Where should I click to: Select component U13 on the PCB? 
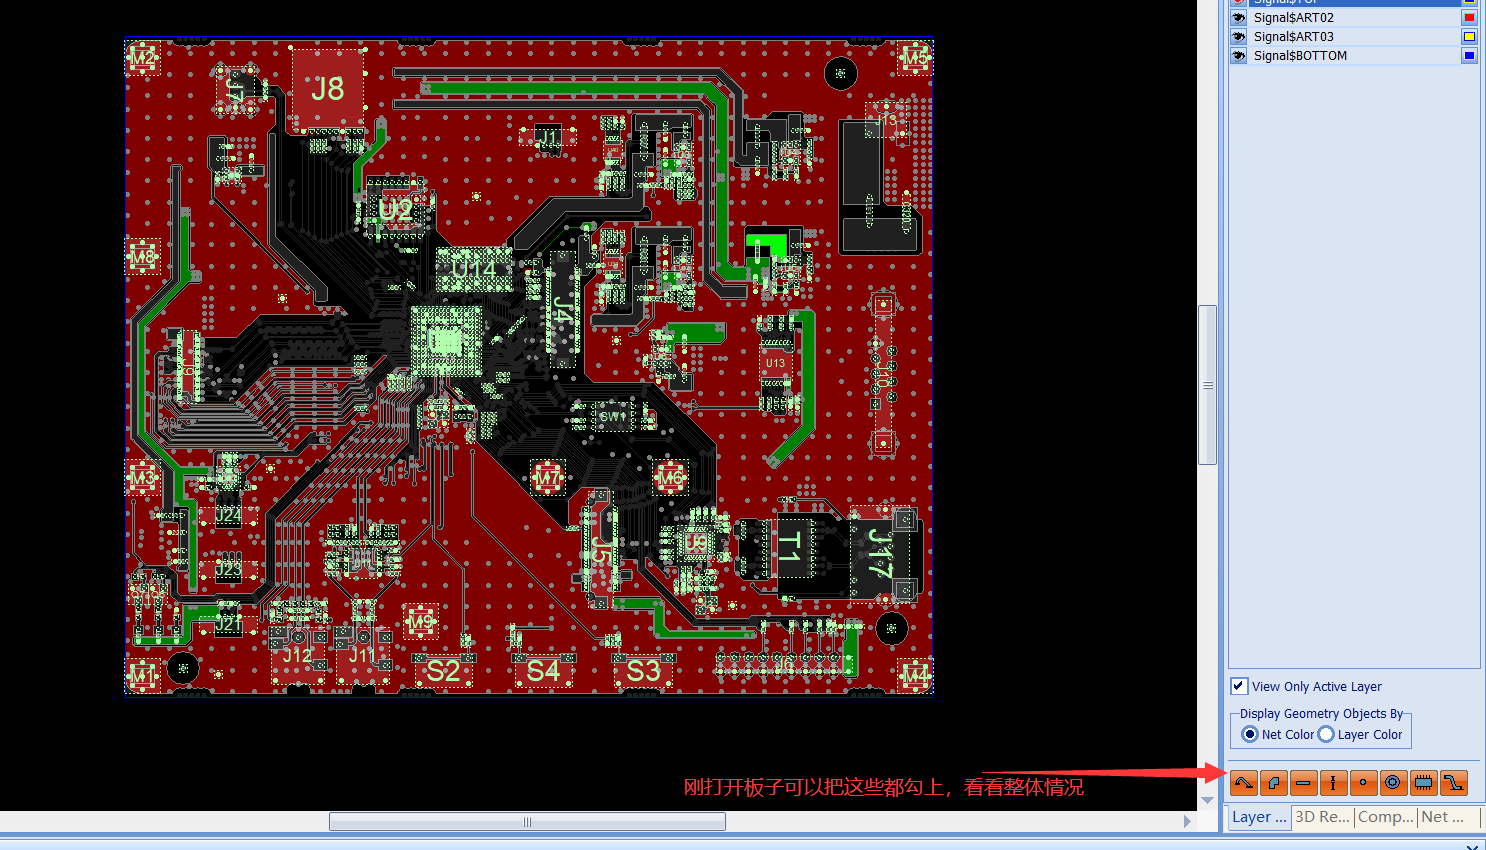pyautogui.click(x=776, y=364)
